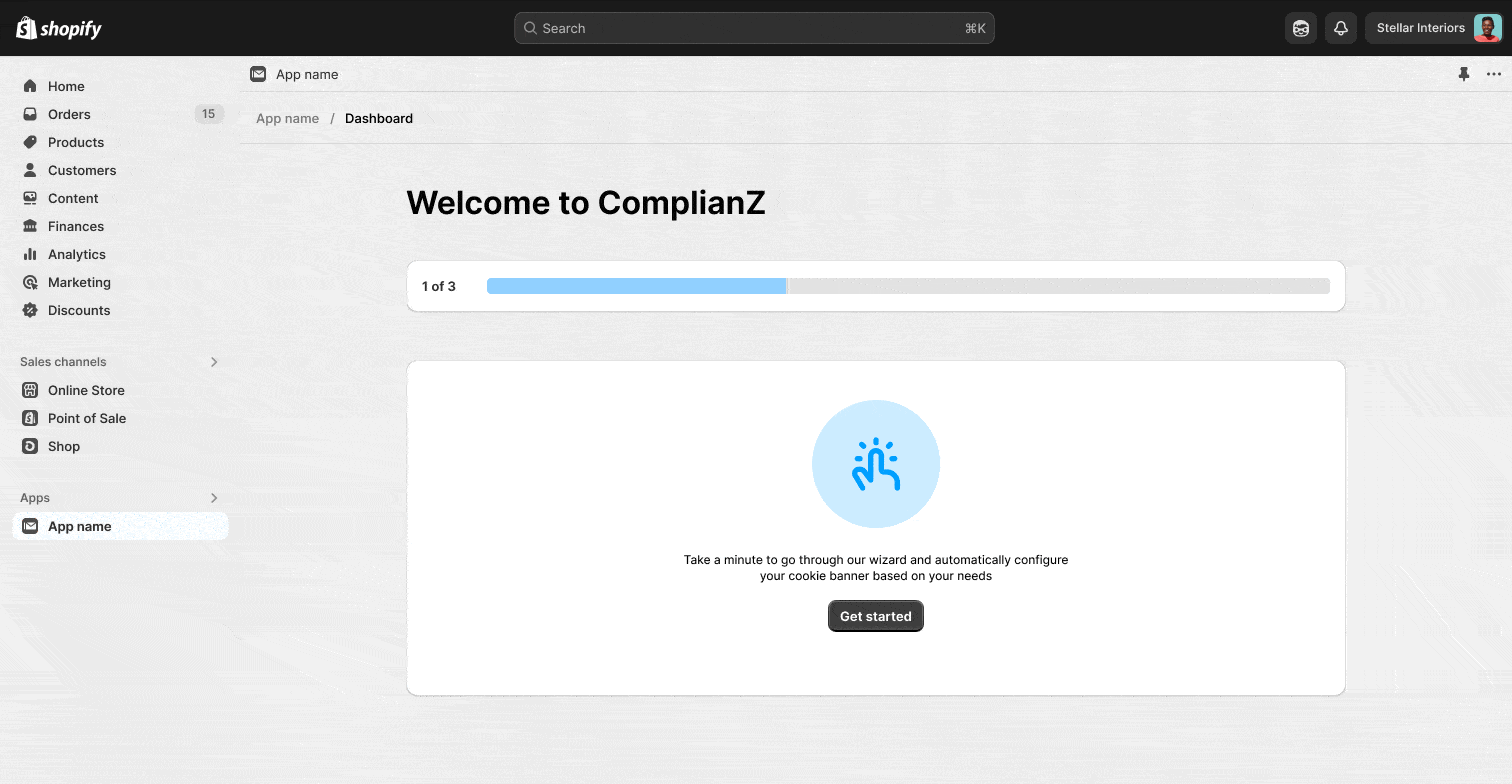Click the 'Take a minute' wizard description

coord(876,568)
